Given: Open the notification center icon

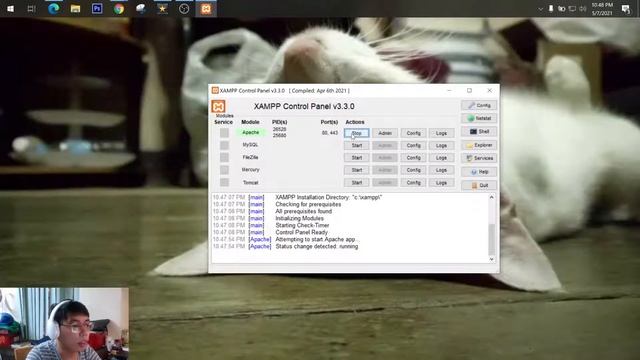Looking at the screenshot, I should click(x=626, y=9).
